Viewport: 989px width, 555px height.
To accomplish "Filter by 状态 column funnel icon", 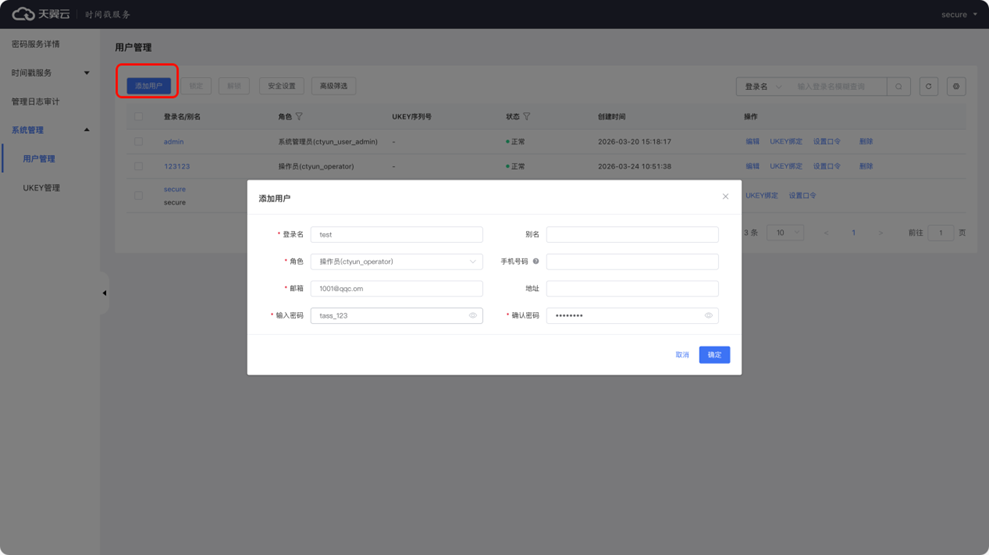I will [527, 117].
